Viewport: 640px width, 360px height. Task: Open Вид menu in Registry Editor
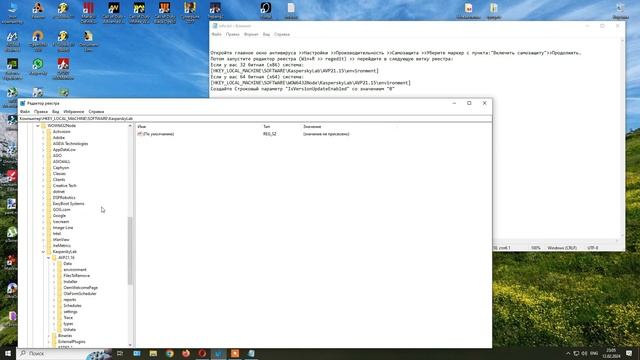click(x=56, y=111)
